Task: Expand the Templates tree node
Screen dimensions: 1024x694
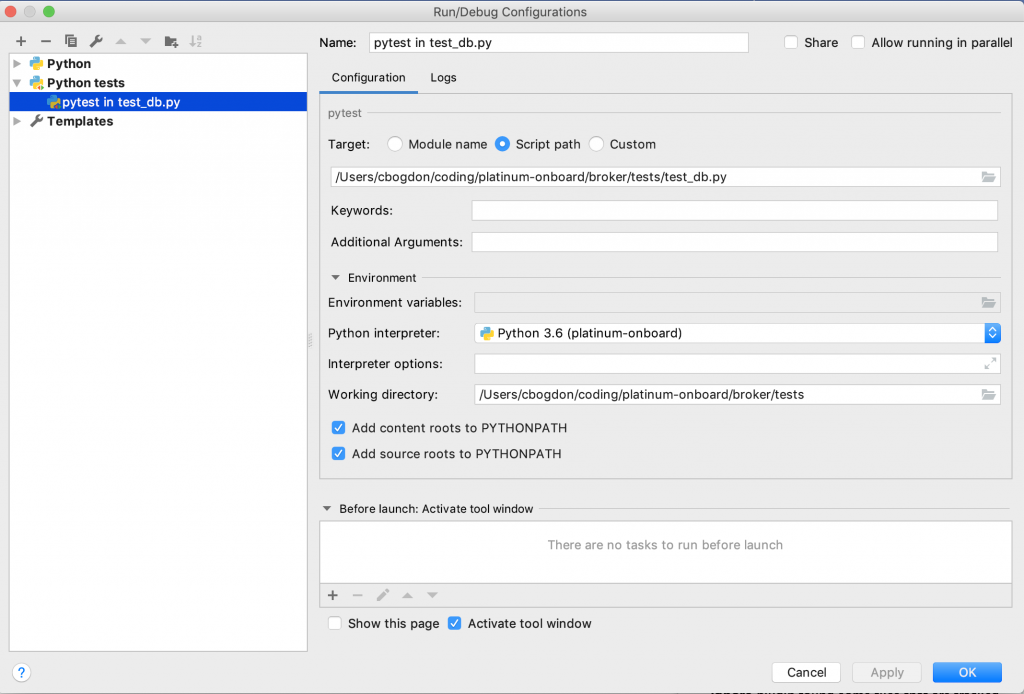Action: [x=16, y=121]
